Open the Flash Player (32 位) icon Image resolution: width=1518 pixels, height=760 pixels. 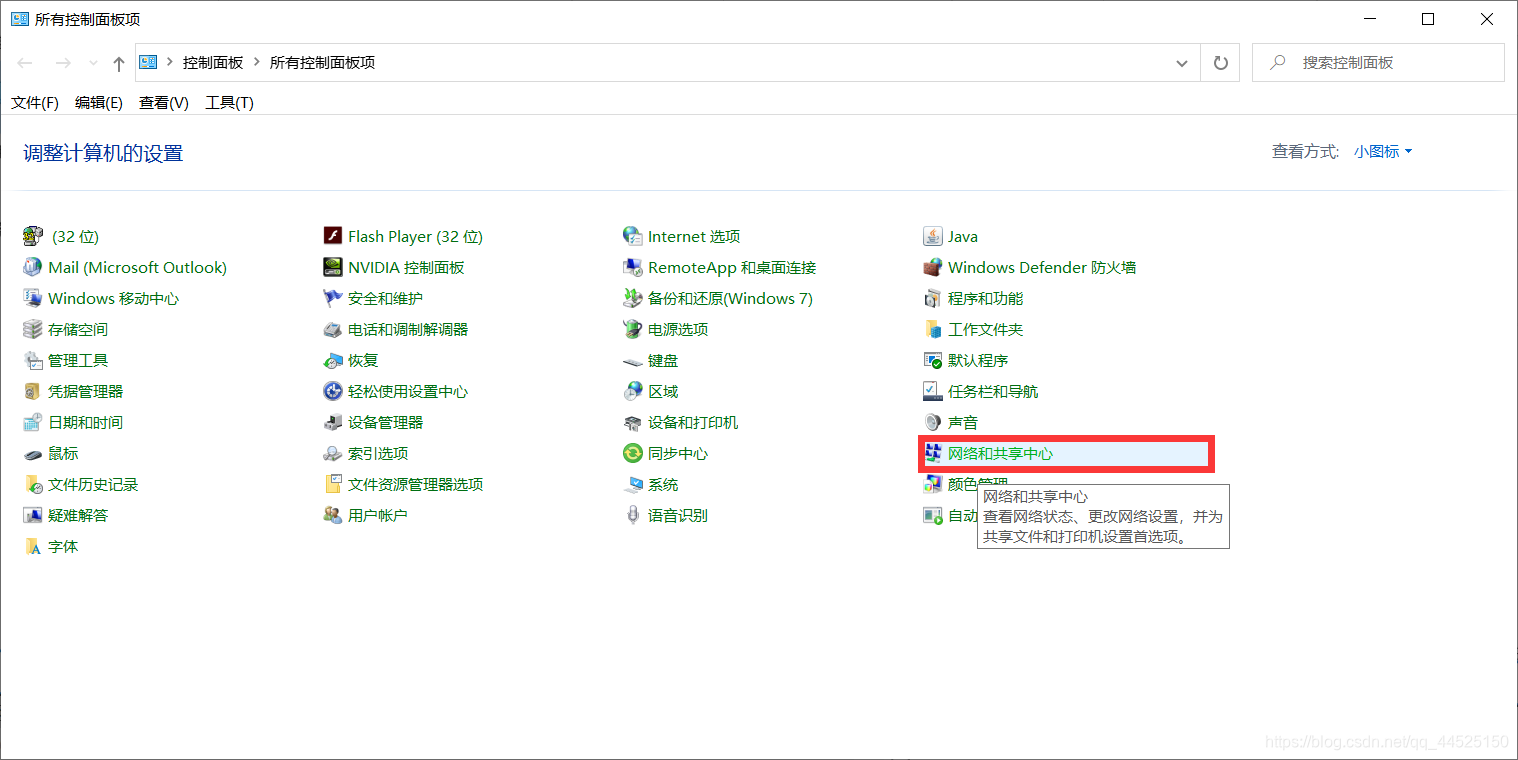333,236
